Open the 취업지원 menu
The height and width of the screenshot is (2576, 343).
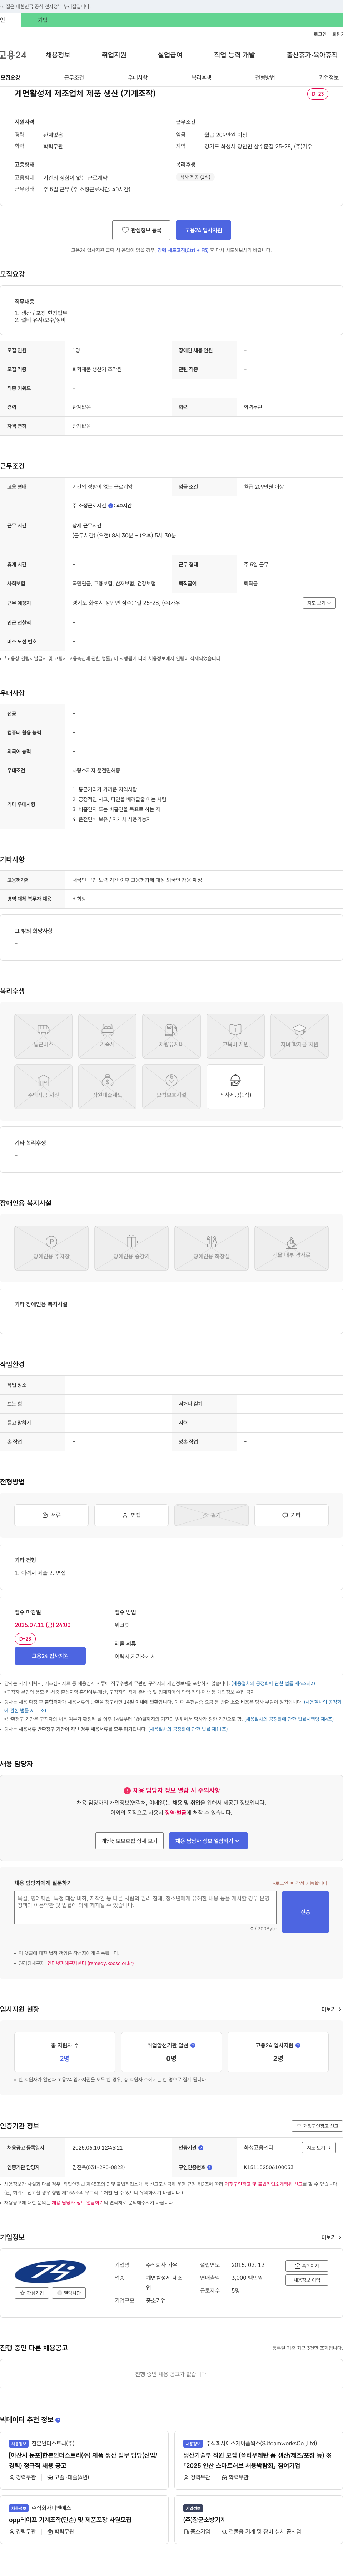click(114, 55)
